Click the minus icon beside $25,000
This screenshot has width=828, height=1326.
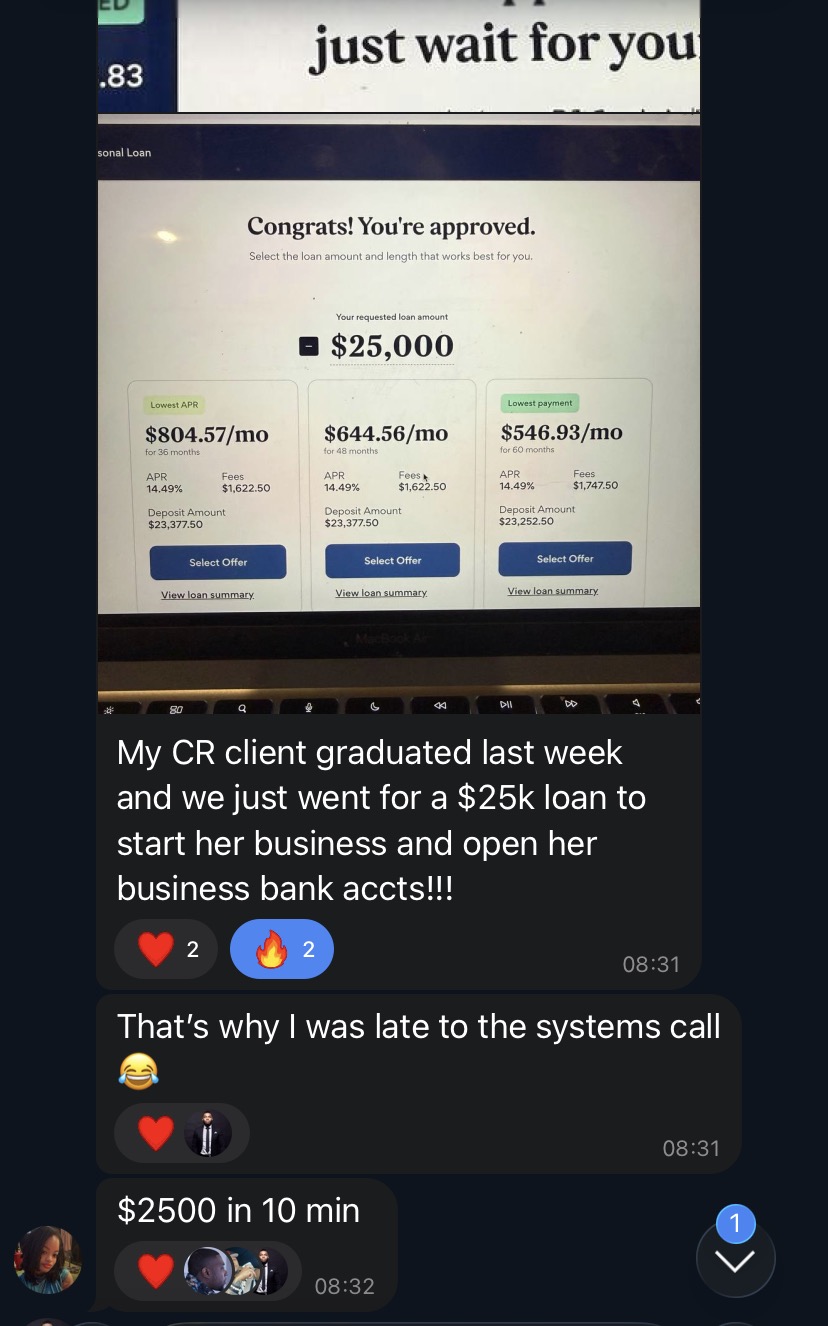309,346
